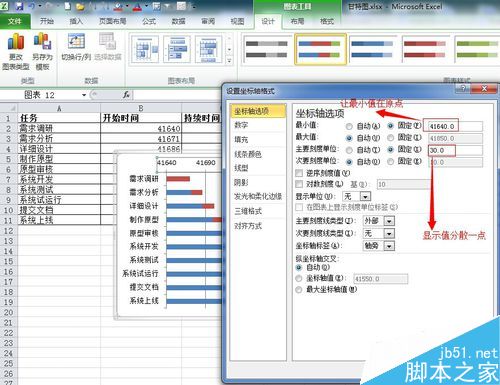This screenshot has height=385, width=500.
Task: Switch to the Chart Tools Format (格式) tab
Action: [327, 21]
